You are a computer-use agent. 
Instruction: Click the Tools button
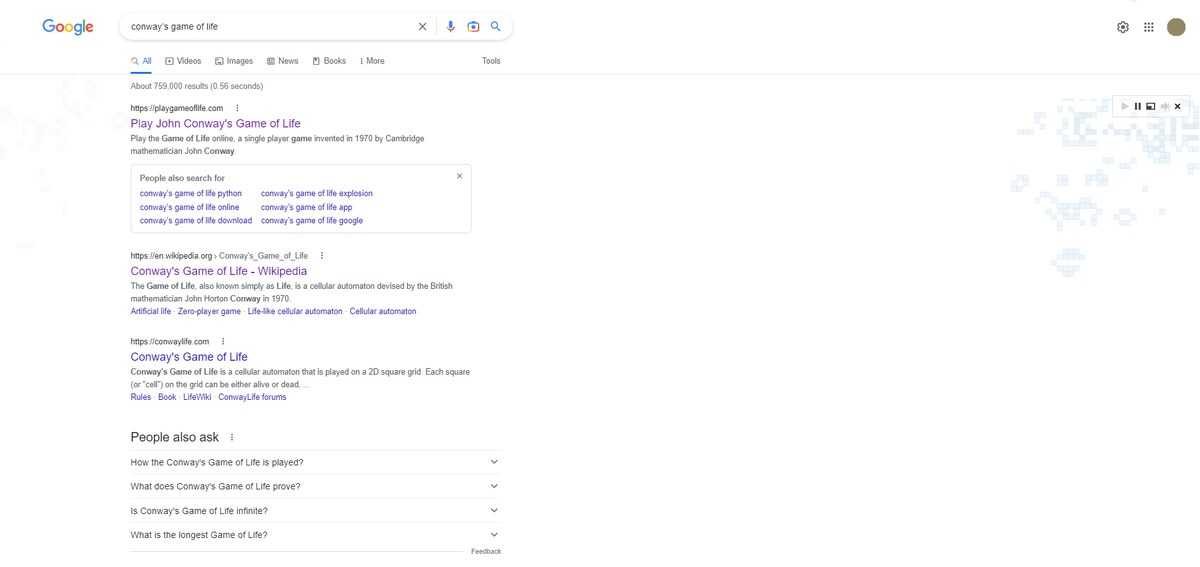tap(491, 61)
